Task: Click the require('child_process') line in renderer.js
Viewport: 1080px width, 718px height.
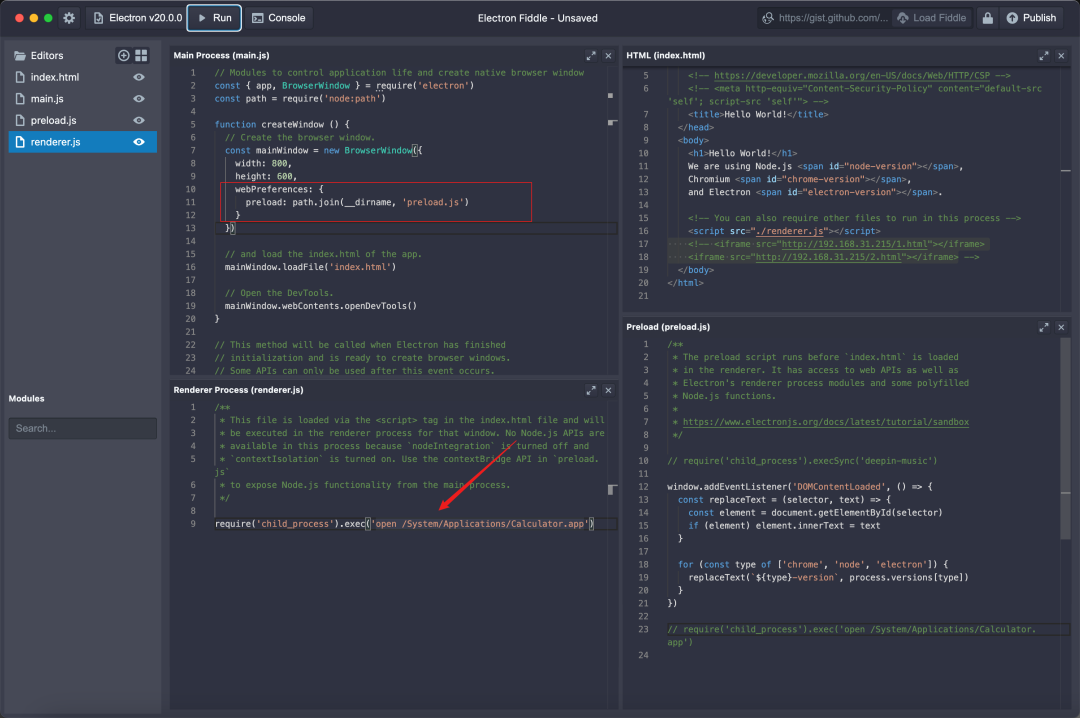Action: coord(404,524)
